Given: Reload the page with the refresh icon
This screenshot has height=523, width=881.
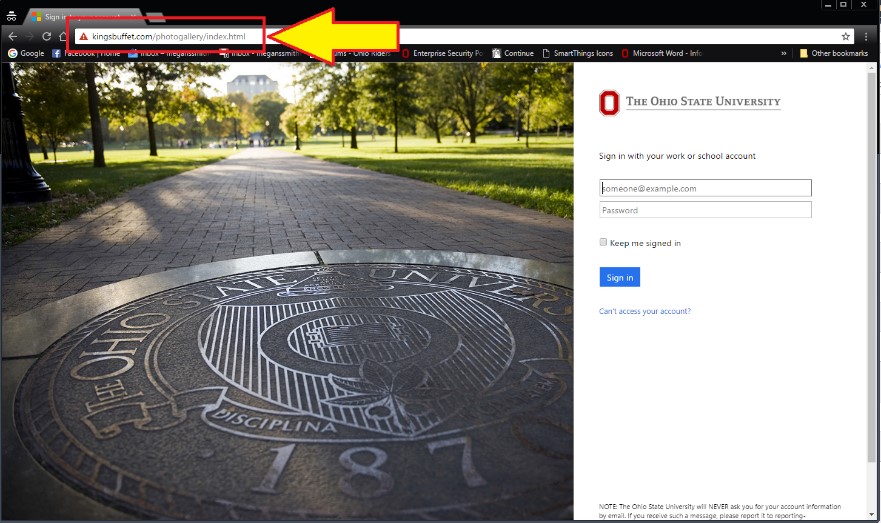Looking at the screenshot, I should tap(47, 37).
